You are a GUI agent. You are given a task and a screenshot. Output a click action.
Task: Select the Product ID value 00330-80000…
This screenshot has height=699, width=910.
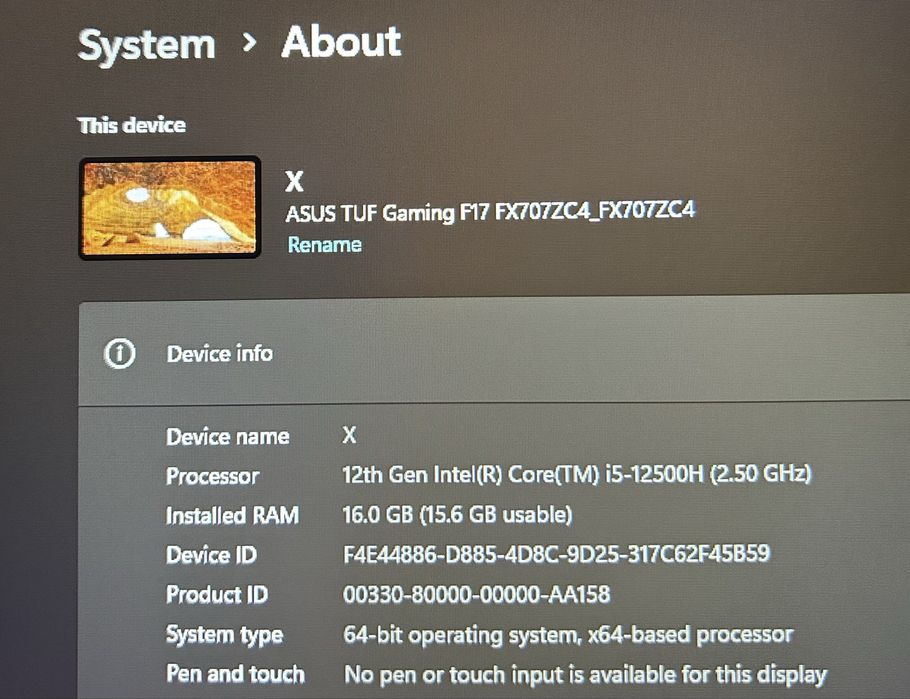pyautogui.click(x=476, y=594)
